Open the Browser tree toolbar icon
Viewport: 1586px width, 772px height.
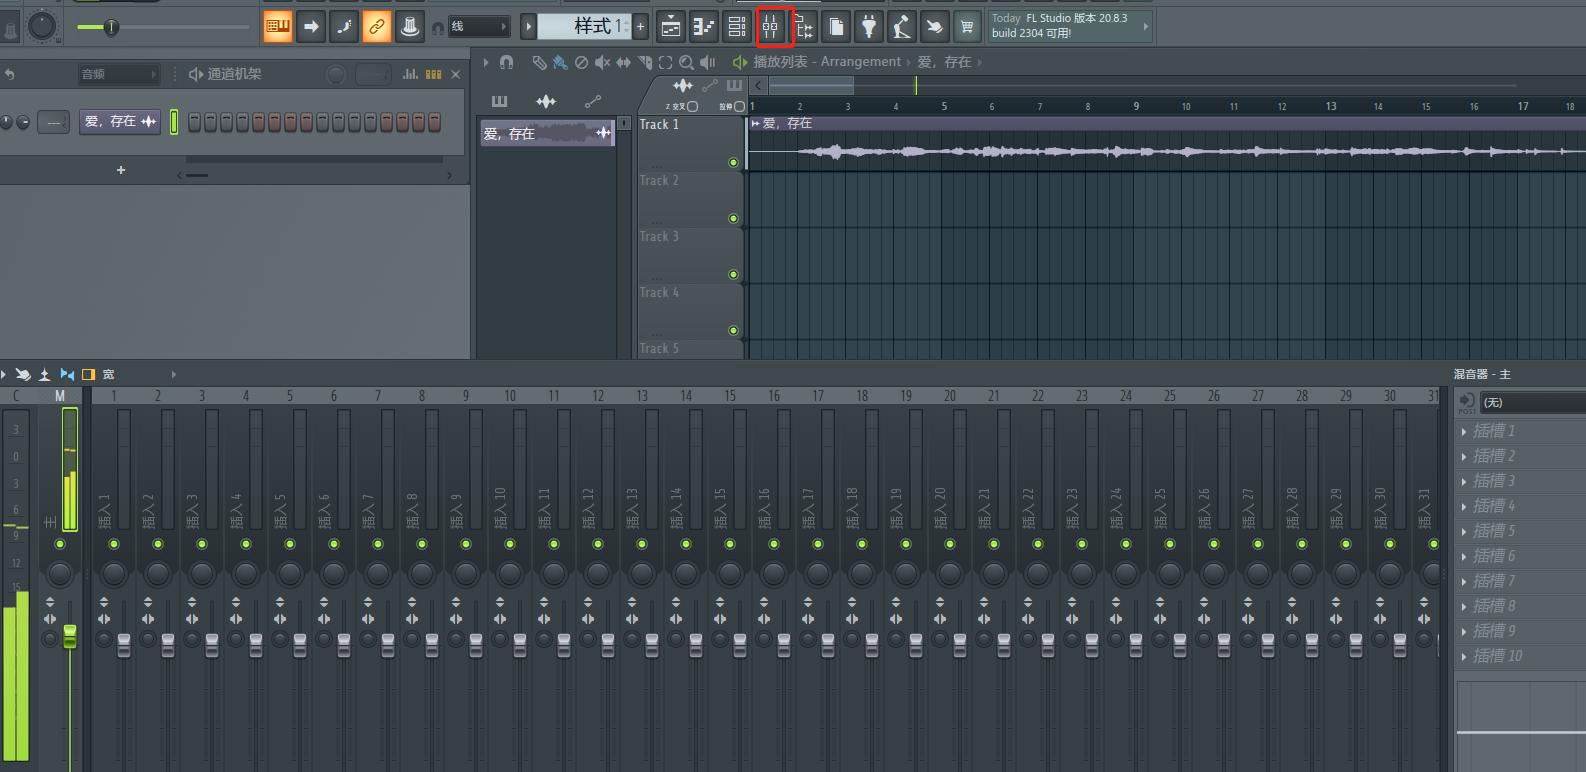click(803, 27)
